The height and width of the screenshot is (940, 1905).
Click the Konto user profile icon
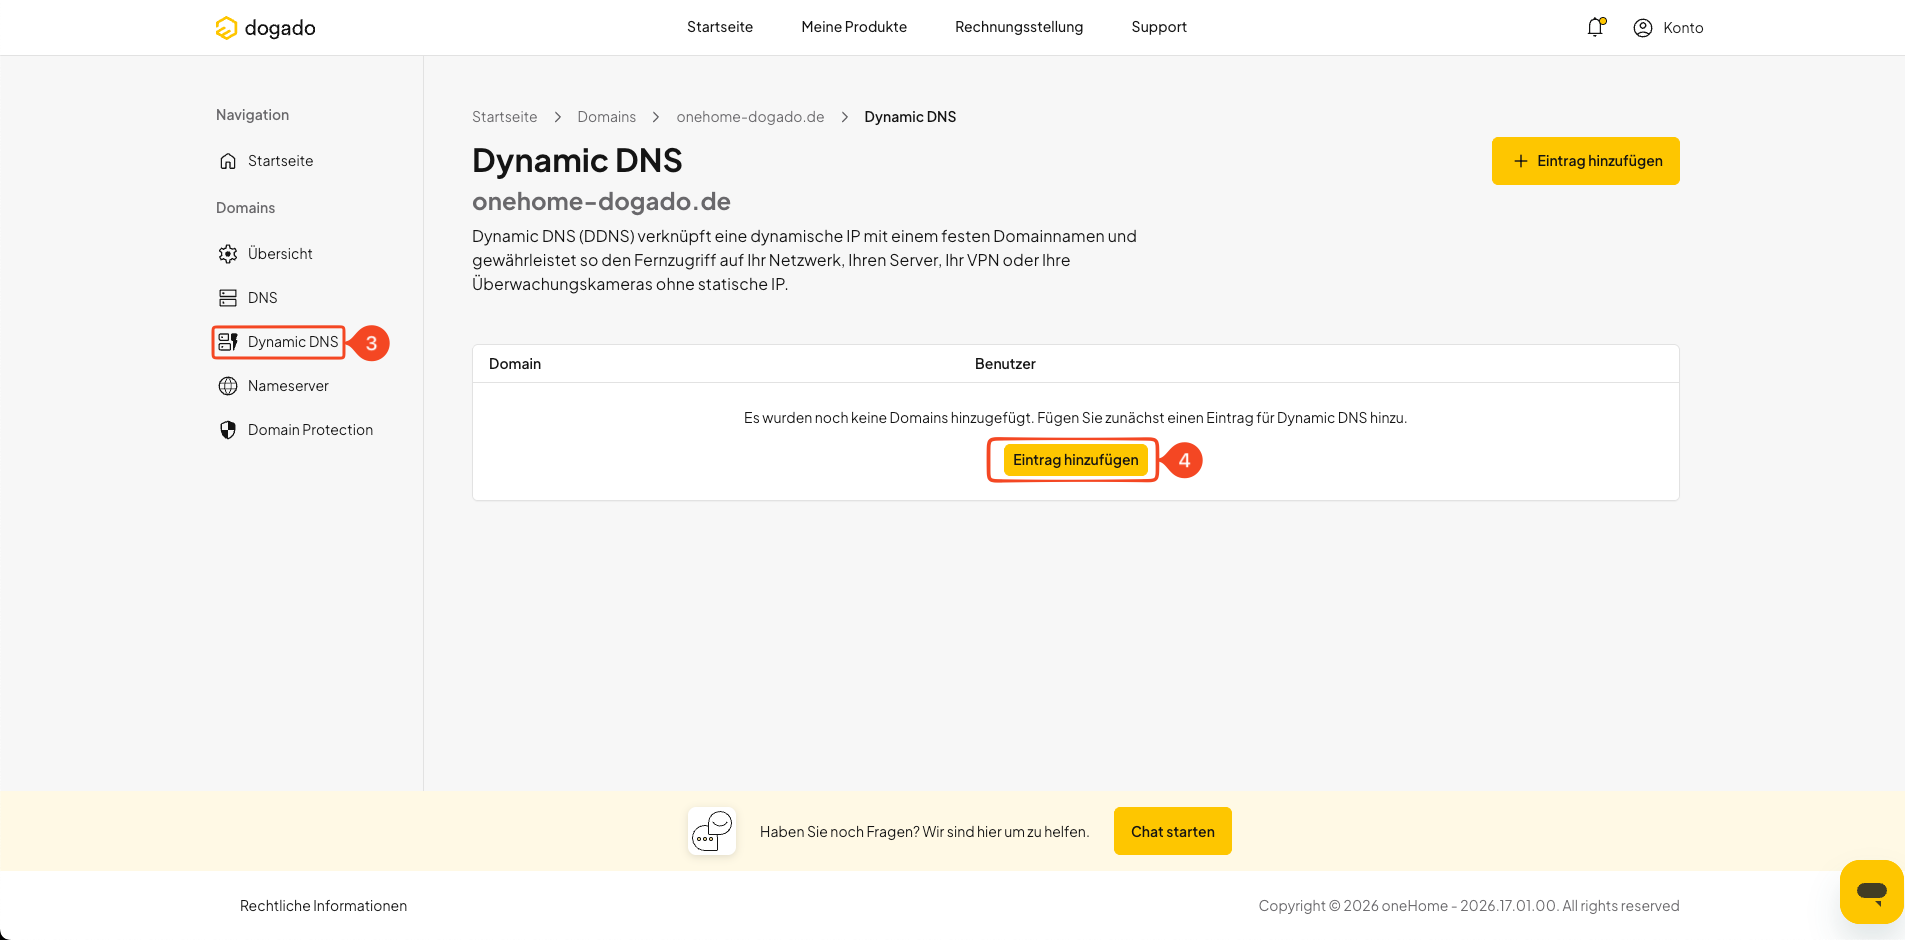click(1643, 28)
